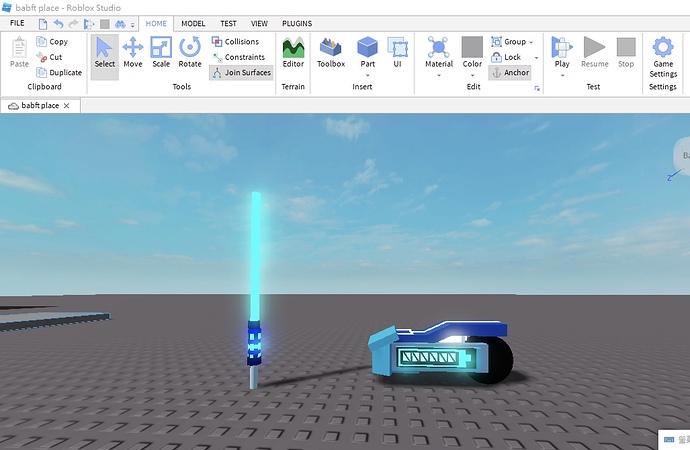Screen dimensions: 690x450
Task: Click the Group button
Action: (x=509, y=42)
